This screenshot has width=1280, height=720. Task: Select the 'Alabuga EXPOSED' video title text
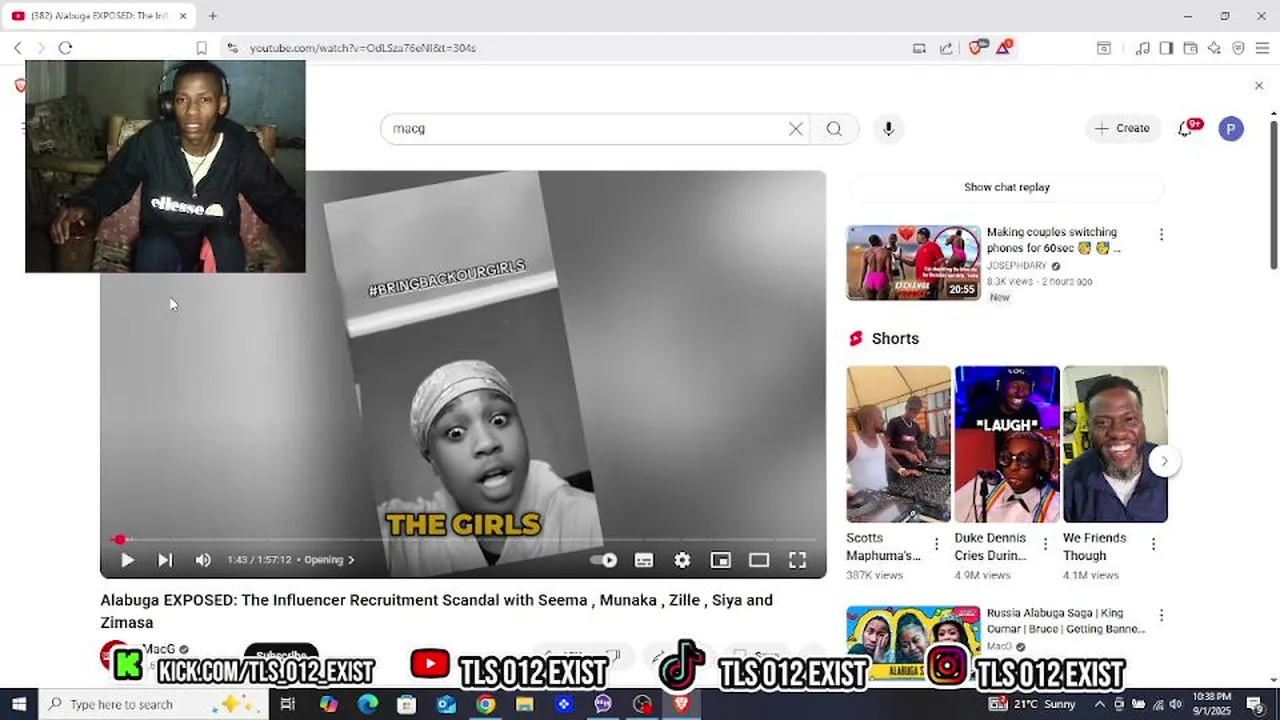coord(436,611)
